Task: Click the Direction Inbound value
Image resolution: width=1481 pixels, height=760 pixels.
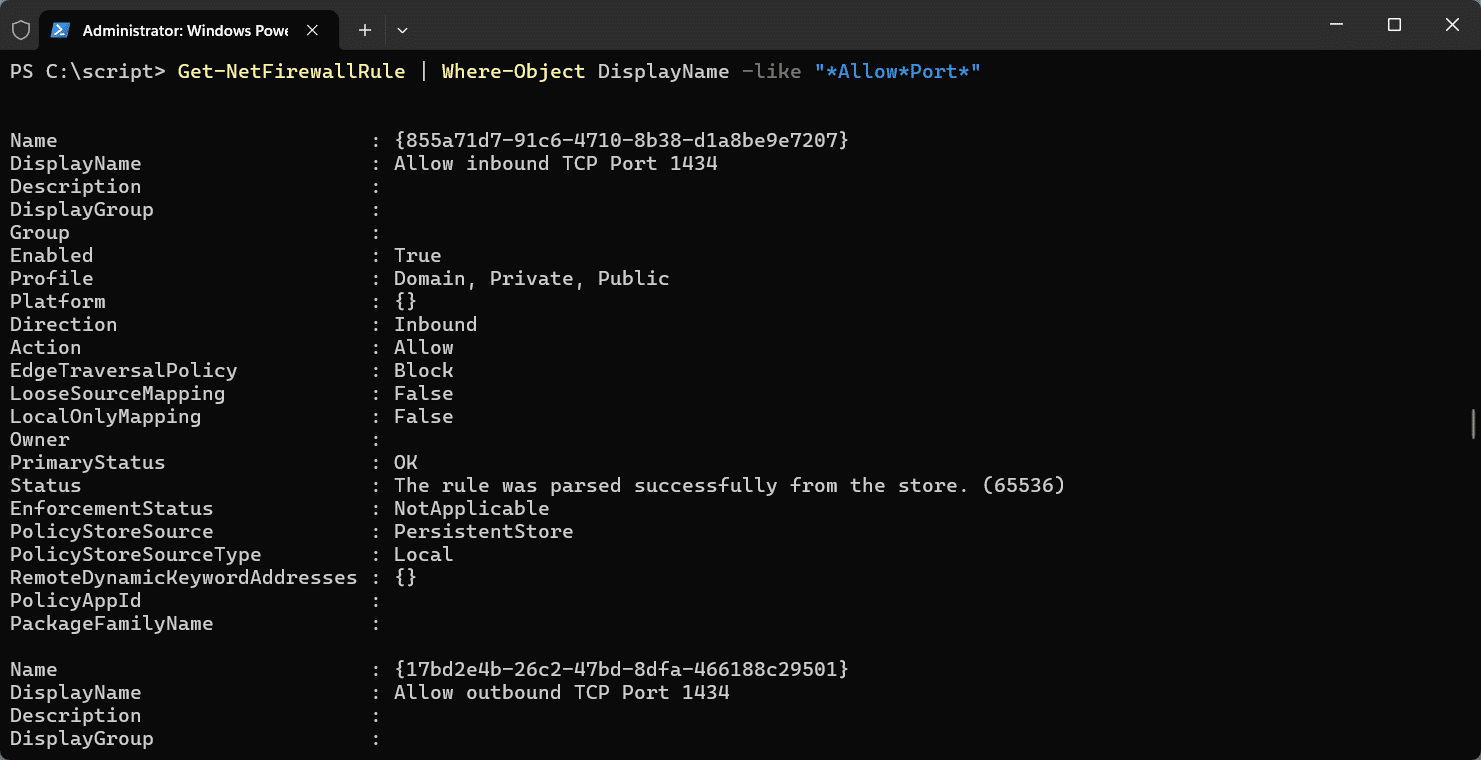Action: [x=435, y=324]
